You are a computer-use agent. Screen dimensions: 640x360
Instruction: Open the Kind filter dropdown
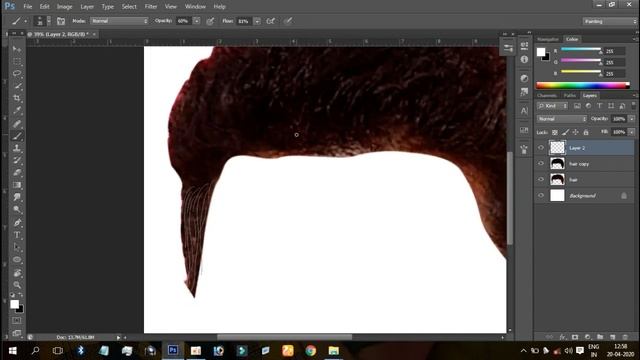coord(552,106)
